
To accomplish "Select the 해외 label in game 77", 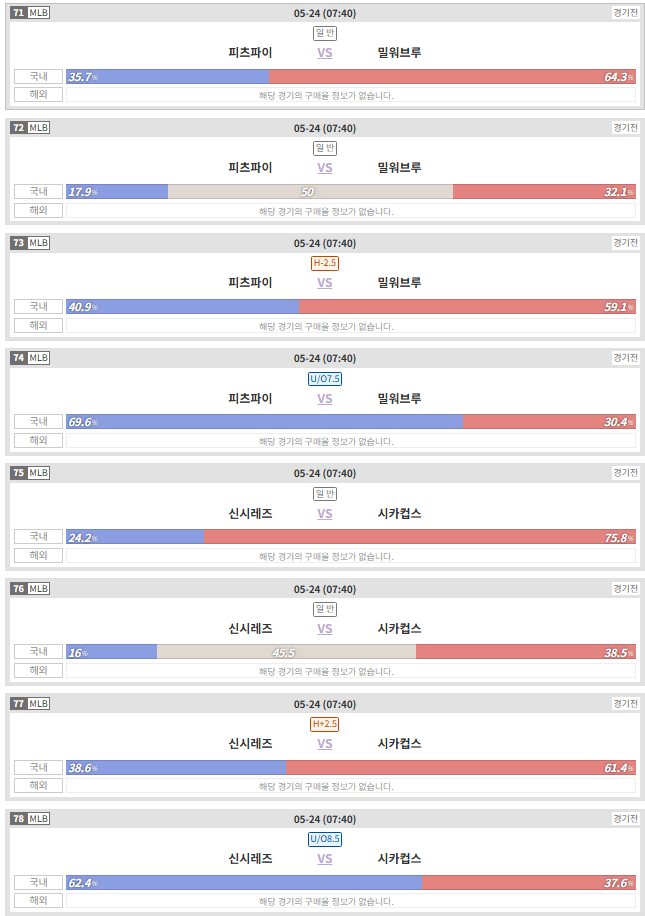I will pos(39,786).
